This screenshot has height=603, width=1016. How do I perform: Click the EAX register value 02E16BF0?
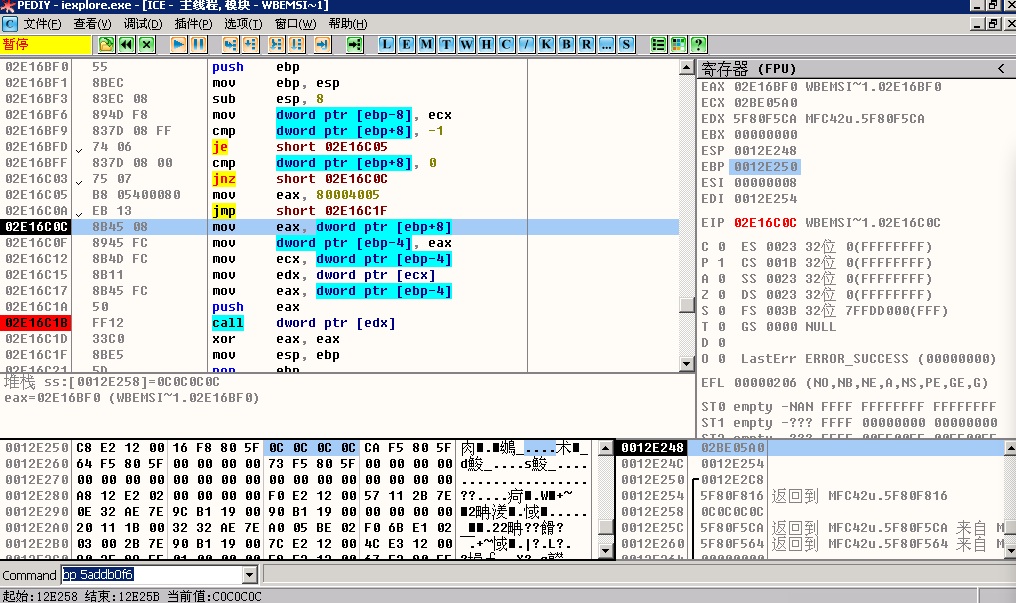tap(765, 87)
